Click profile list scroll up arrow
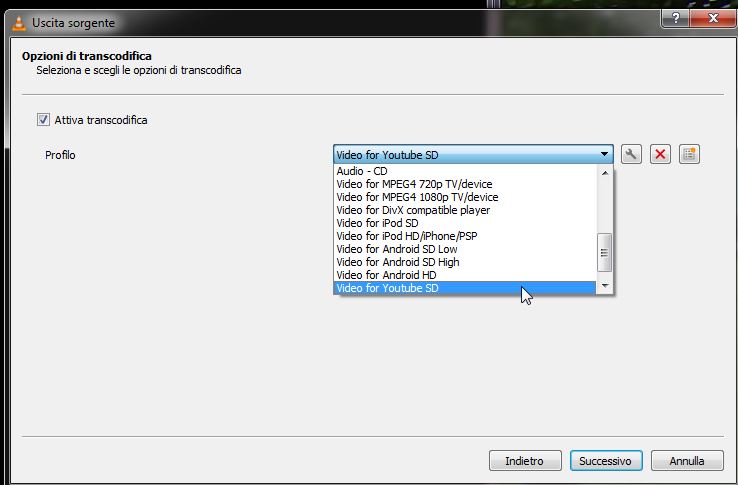The width and height of the screenshot is (738, 485). click(x=605, y=173)
